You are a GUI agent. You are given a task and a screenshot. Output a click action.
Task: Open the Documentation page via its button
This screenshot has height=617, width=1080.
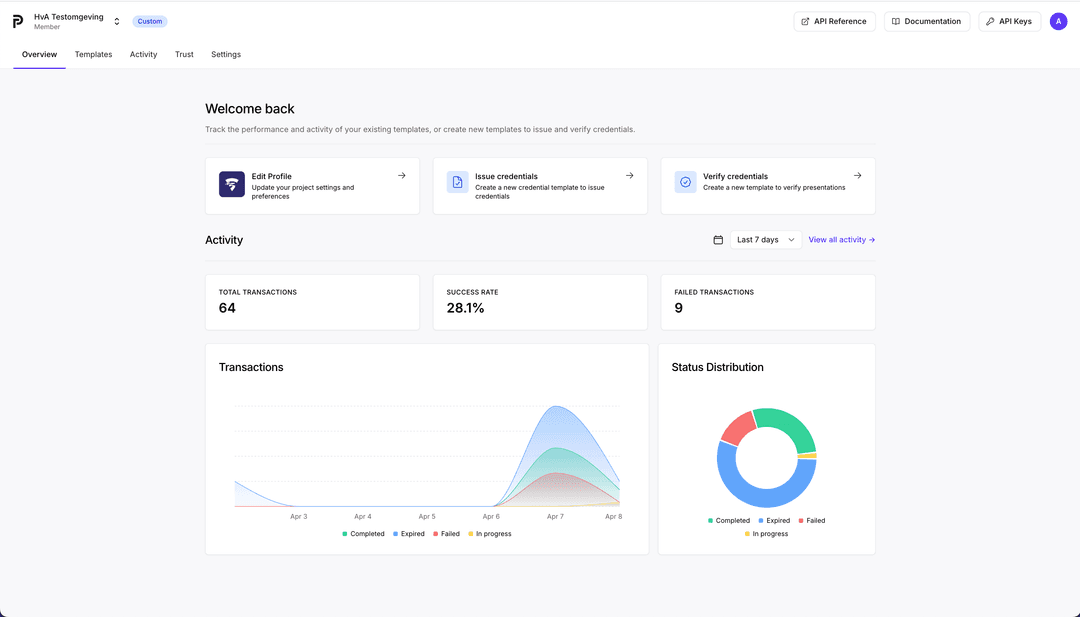click(x=927, y=20)
